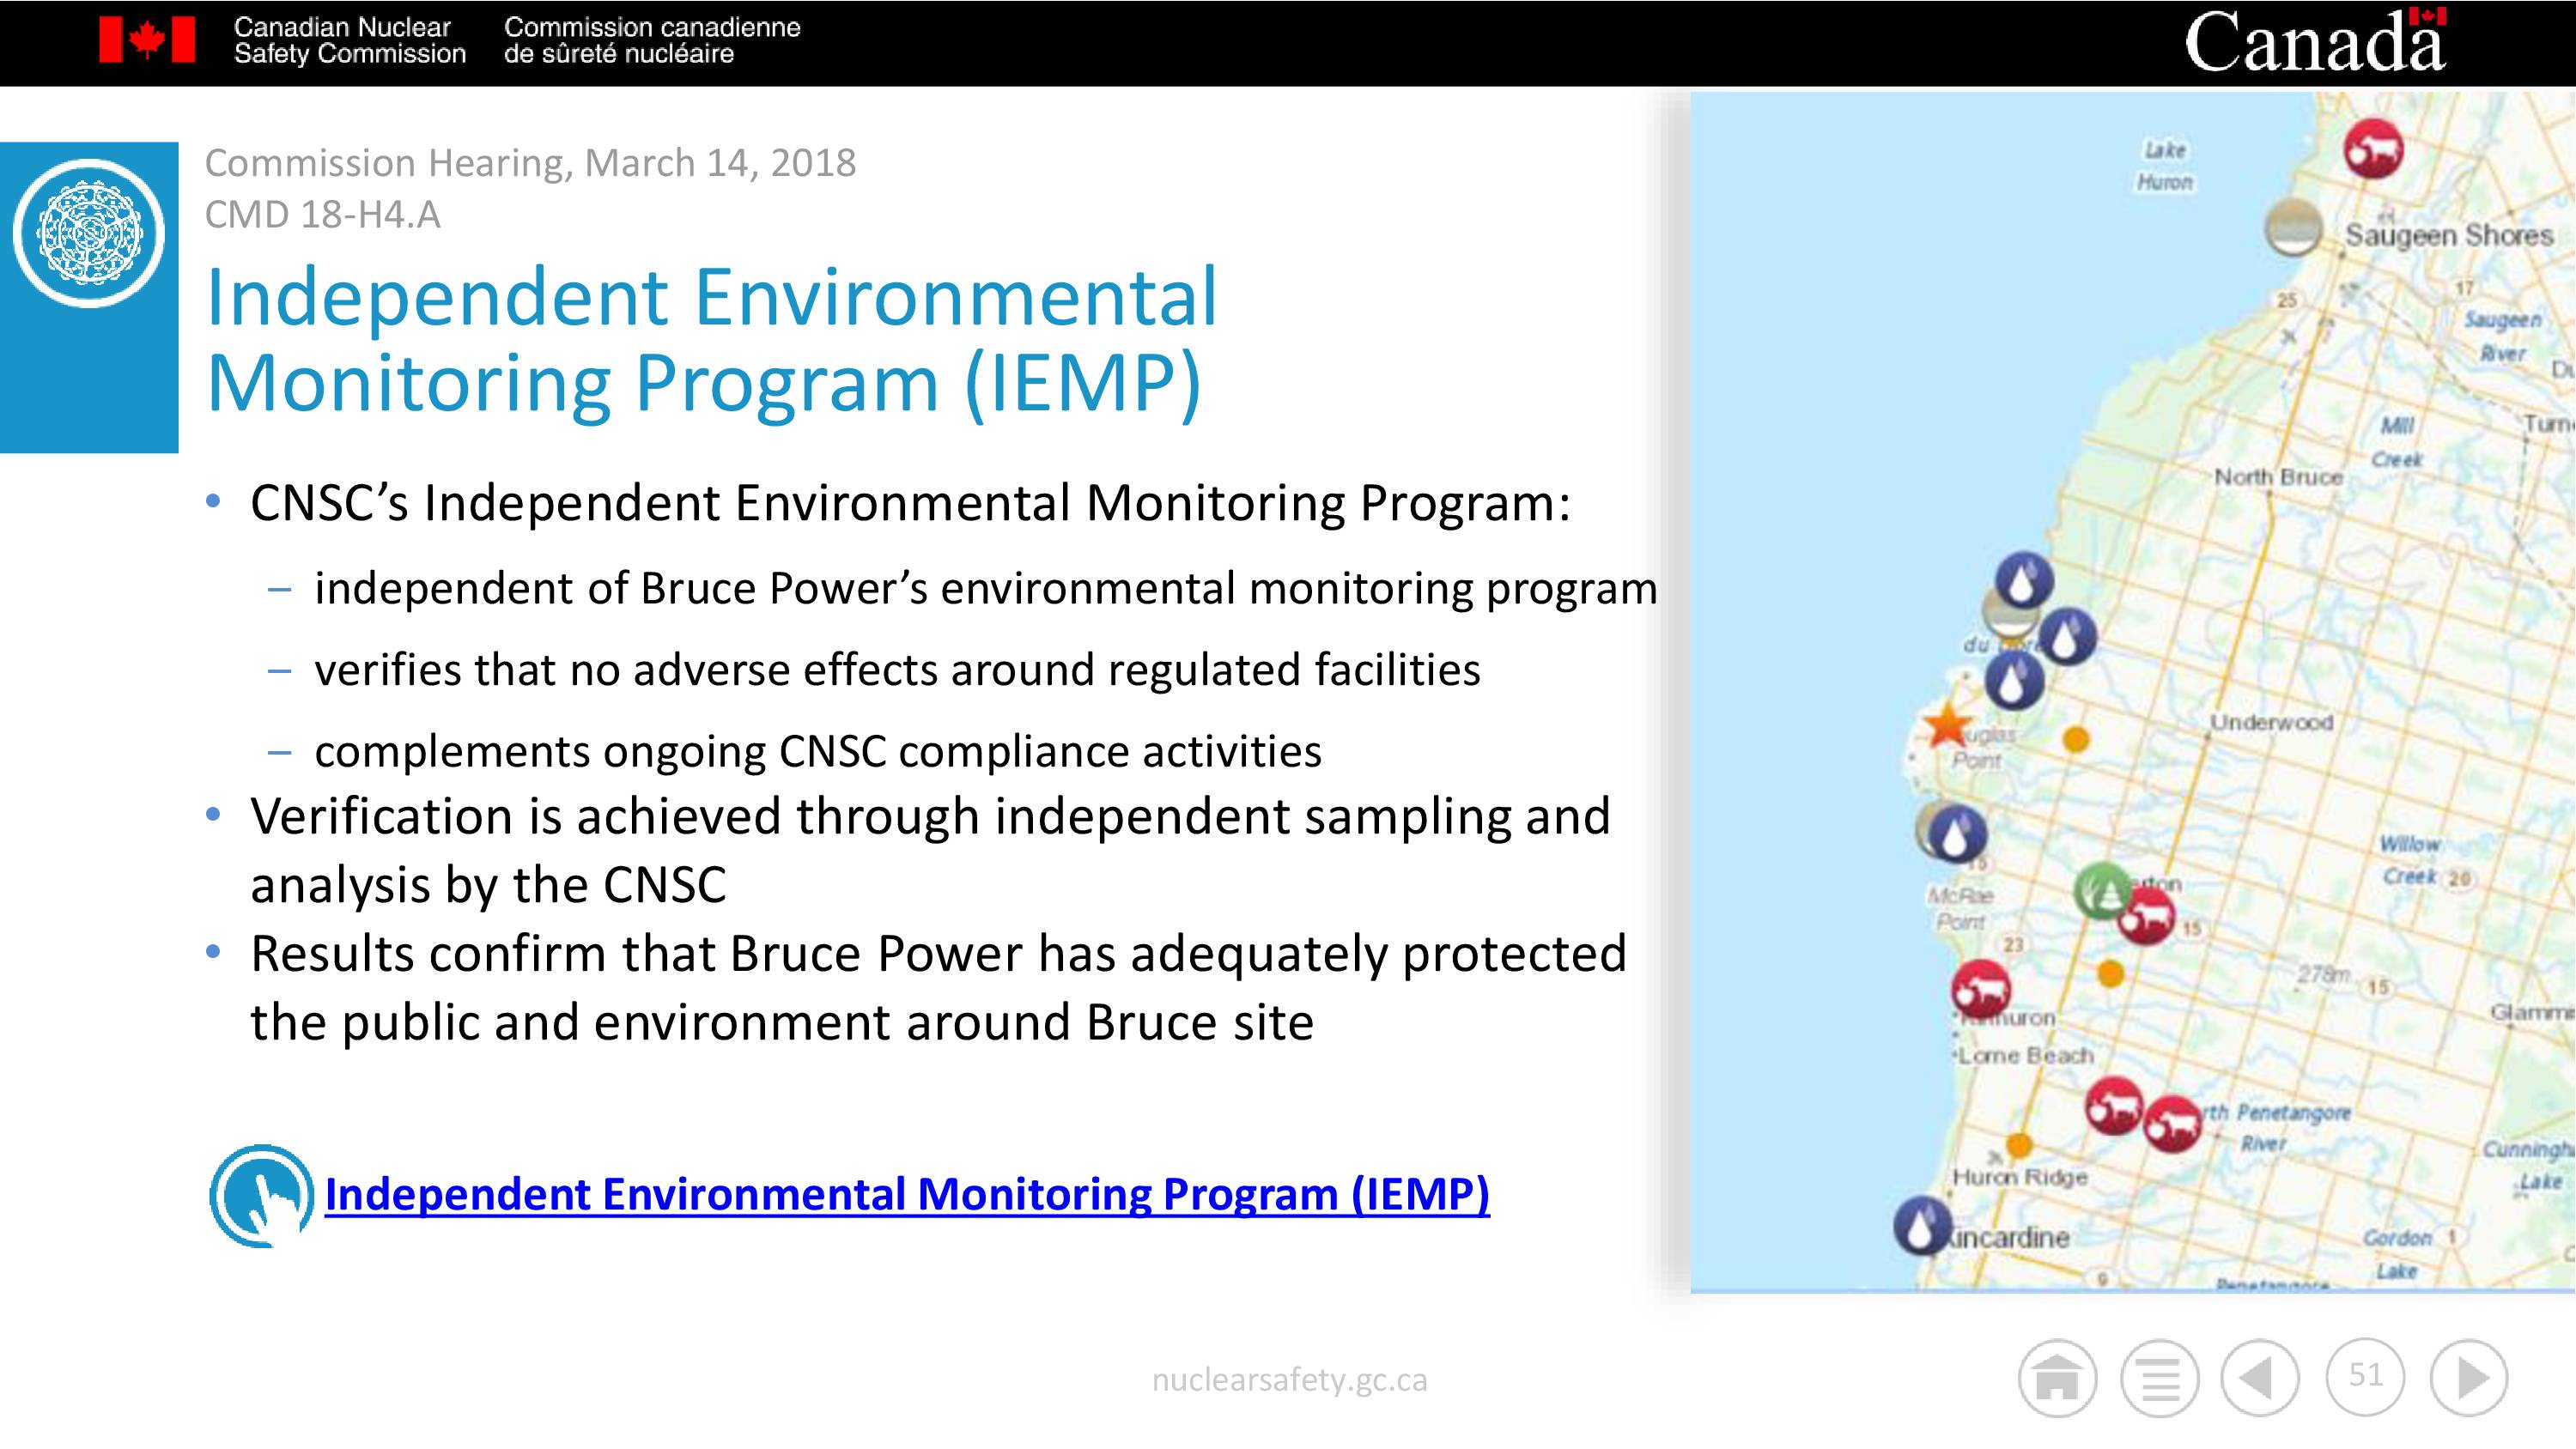The height and width of the screenshot is (1449, 2576).
Task: Go to the home slide icon
Action: pyautogui.click(x=2056, y=1378)
